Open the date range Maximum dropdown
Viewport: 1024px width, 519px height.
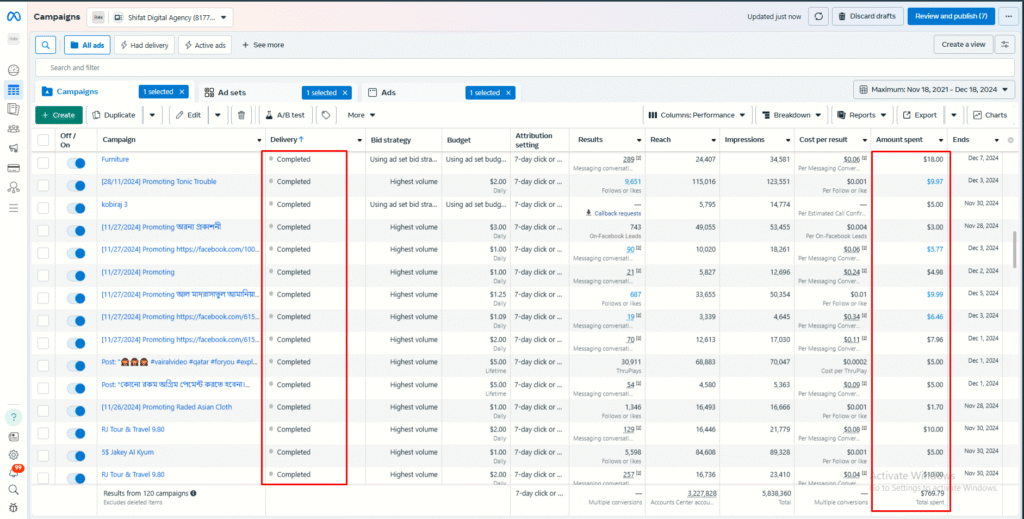pos(934,90)
